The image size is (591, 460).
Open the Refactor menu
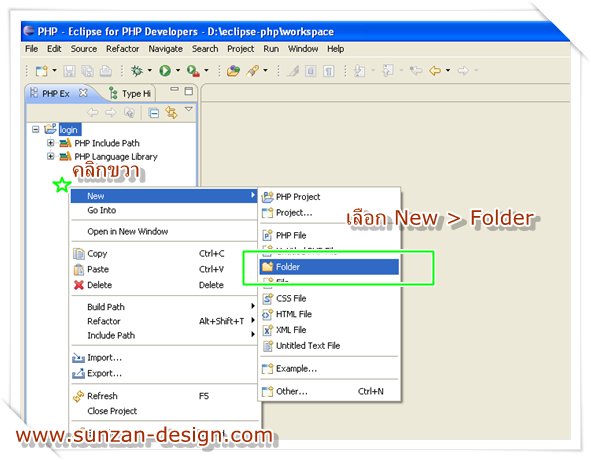pos(122,49)
